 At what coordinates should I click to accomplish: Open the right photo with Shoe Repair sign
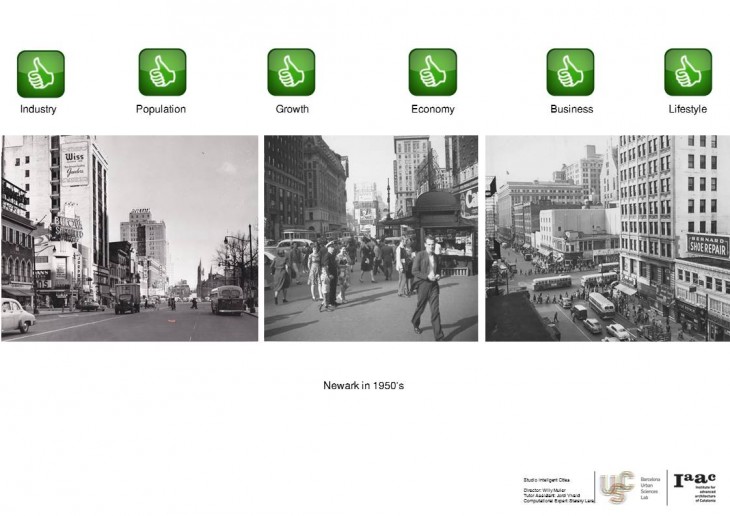click(607, 238)
